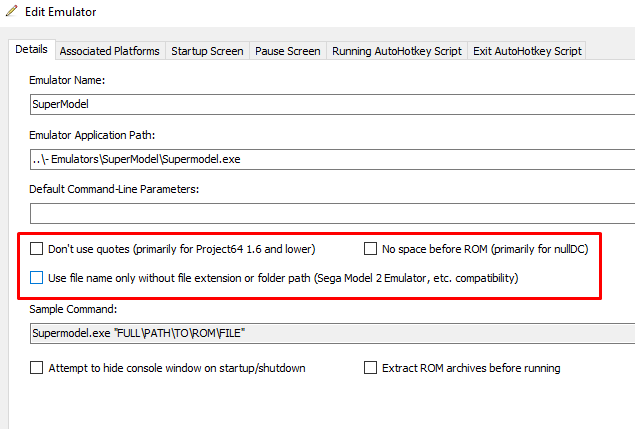Click the Emulator Application Path field
Screen dimensions: 635x429
pos(332,159)
